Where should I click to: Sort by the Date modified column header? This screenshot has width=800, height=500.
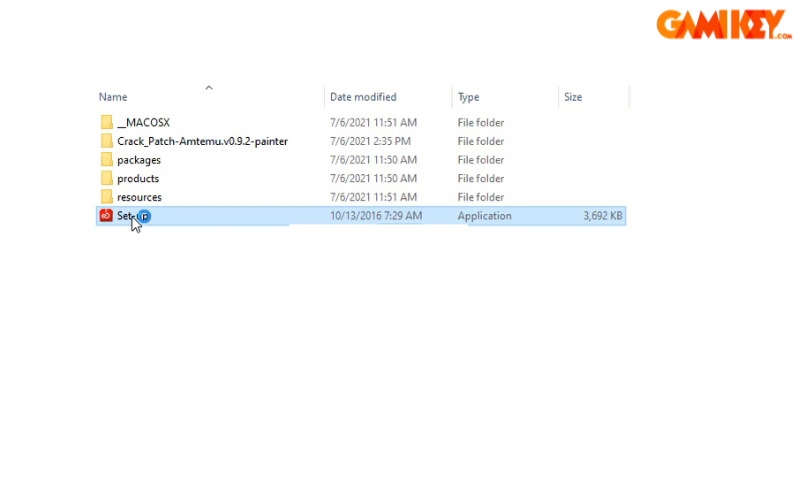pyautogui.click(x=363, y=97)
